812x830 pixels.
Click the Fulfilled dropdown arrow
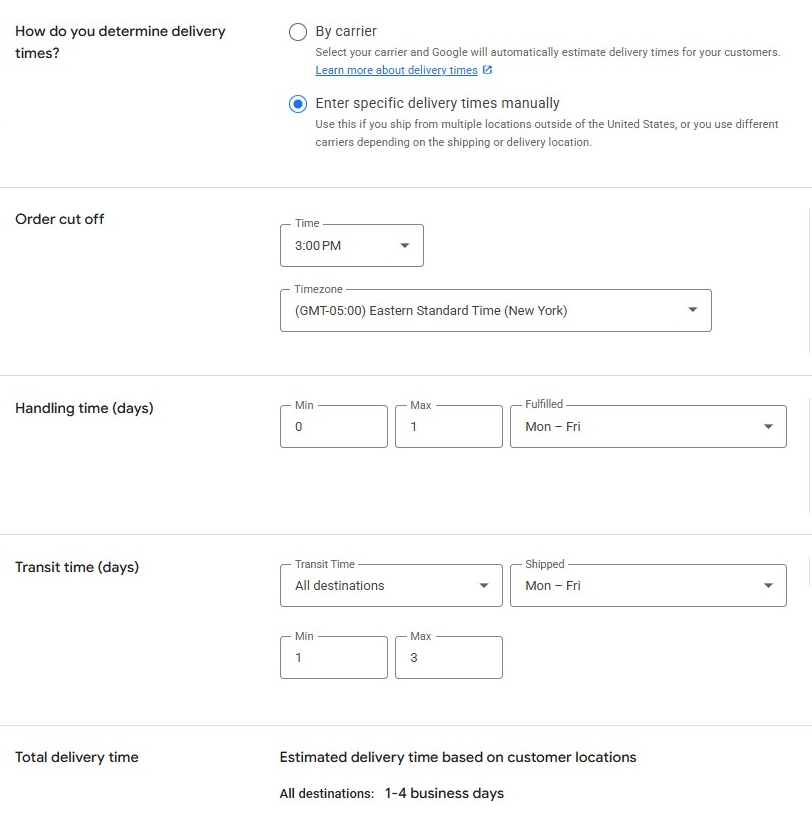(x=771, y=426)
